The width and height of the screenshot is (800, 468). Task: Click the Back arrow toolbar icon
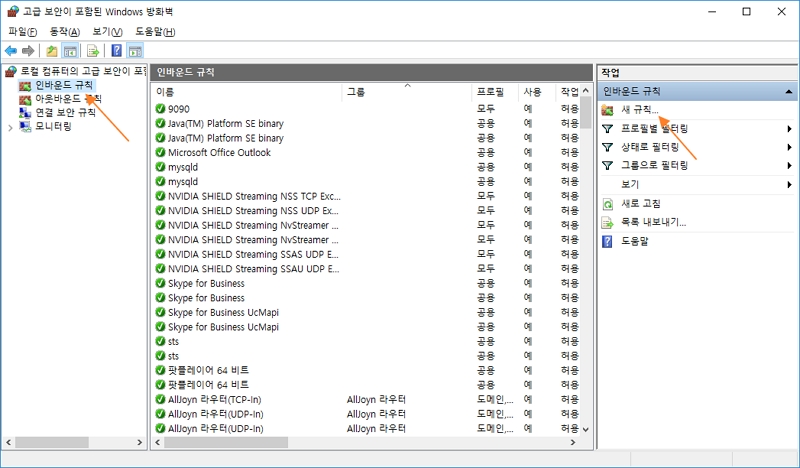[x=11, y=51]
